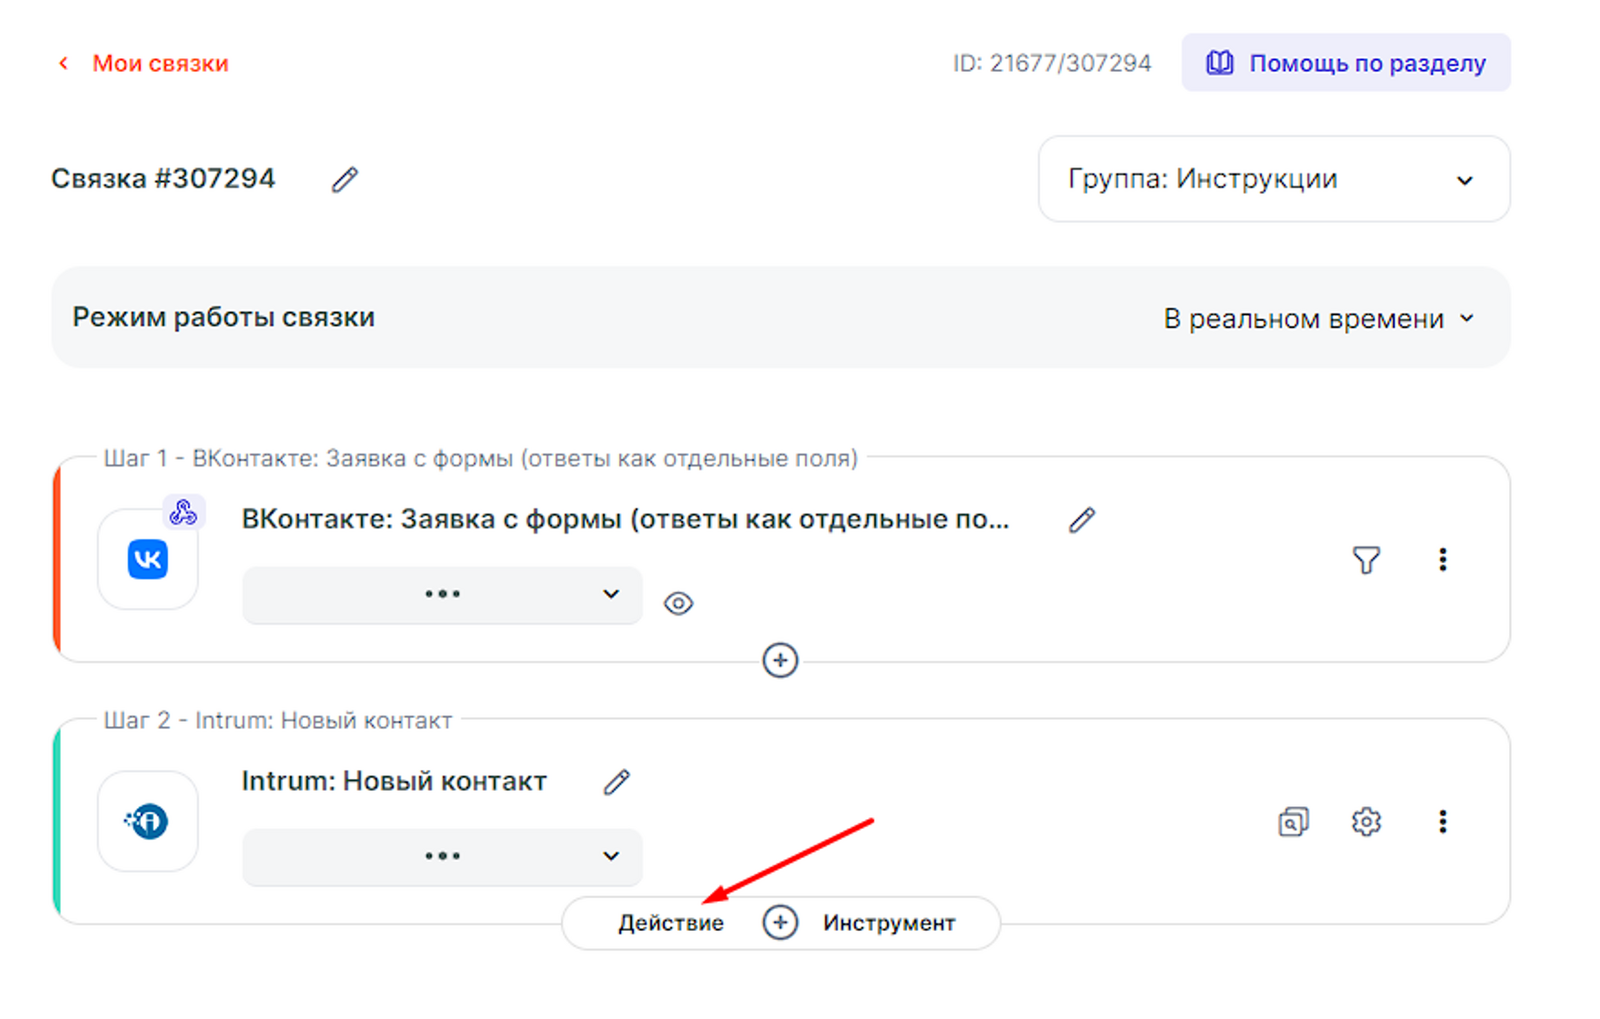Click the pencil icon beside Связка #307294

click(x=345, y=180)
